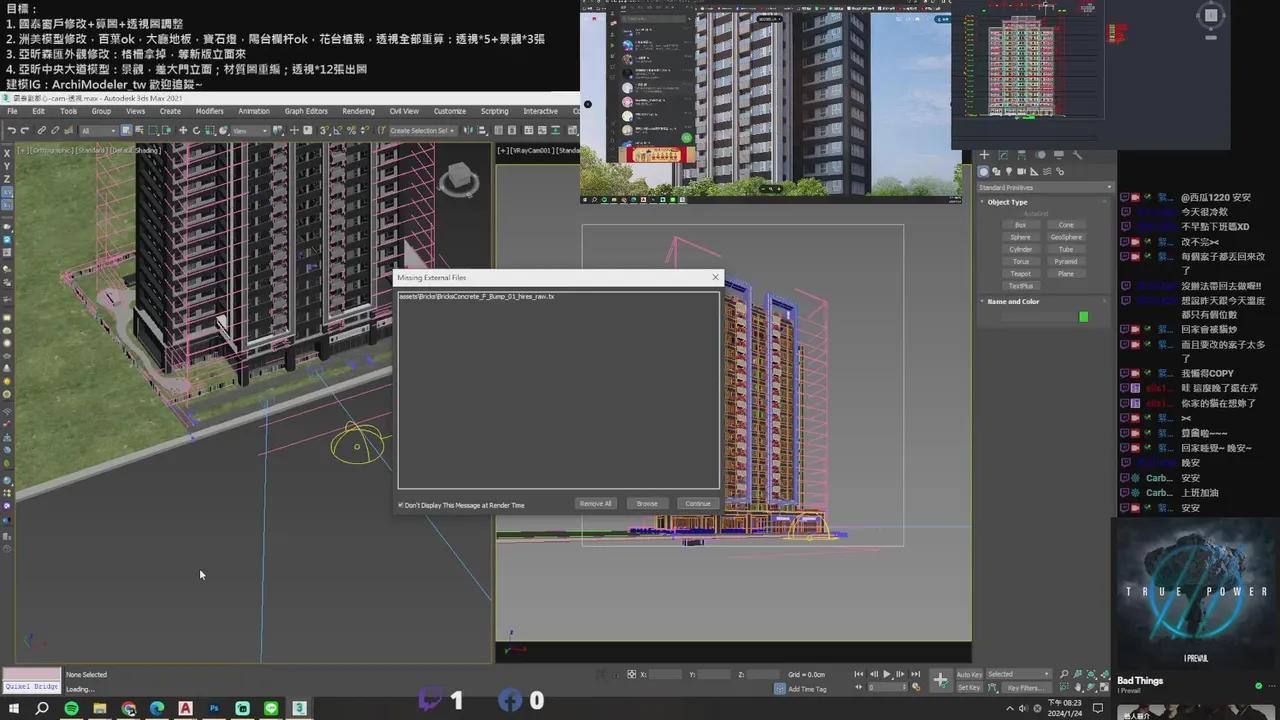1280x720 pixels.
Task: Select the missing BricksConcrete file entry
Action: tap(476, 297)
